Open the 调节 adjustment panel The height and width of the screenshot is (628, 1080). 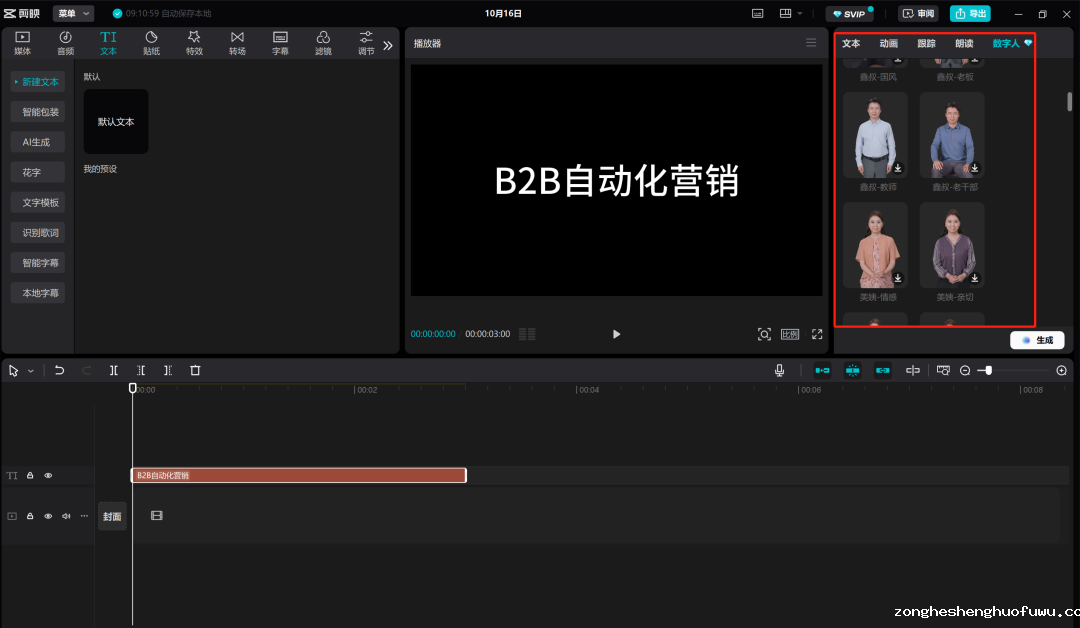366,43
